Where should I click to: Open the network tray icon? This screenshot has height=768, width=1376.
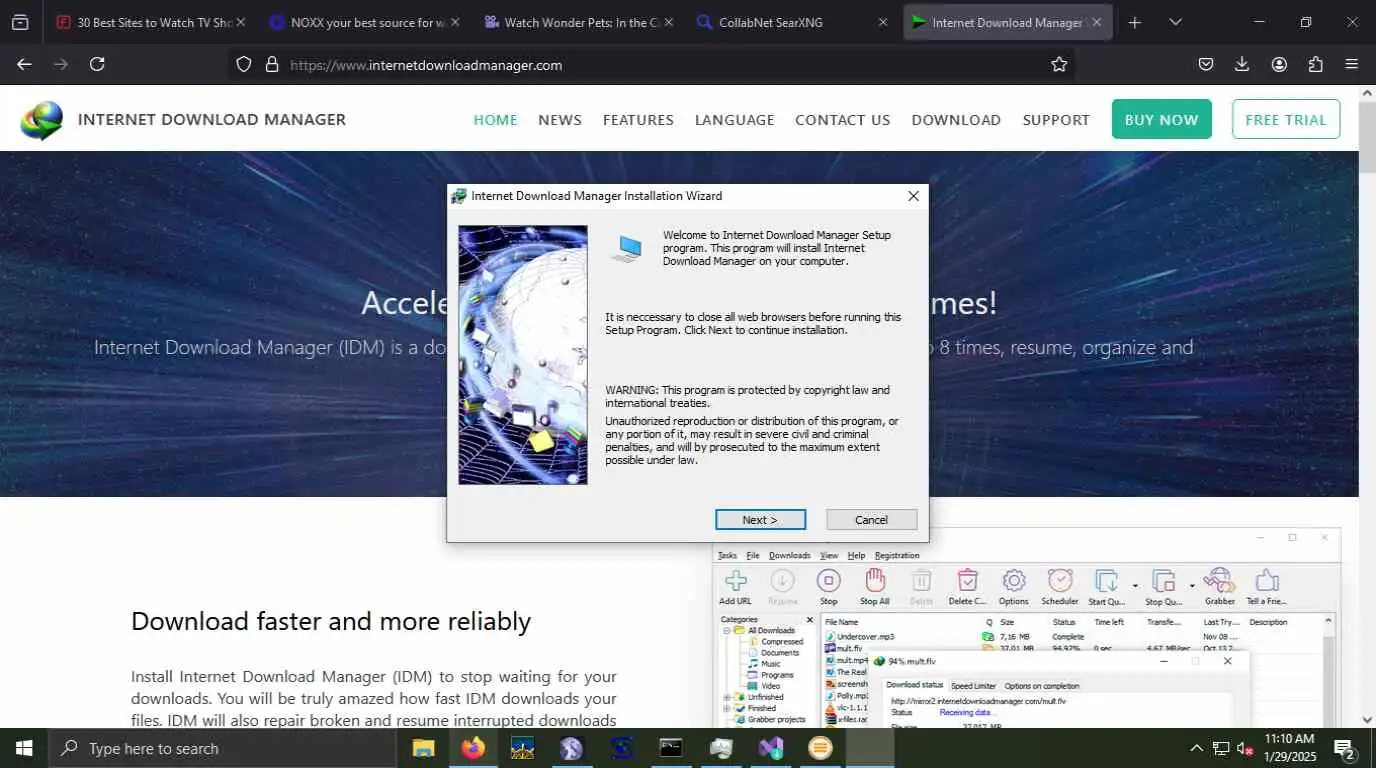pyautogui.click(x=1221, y=748)
